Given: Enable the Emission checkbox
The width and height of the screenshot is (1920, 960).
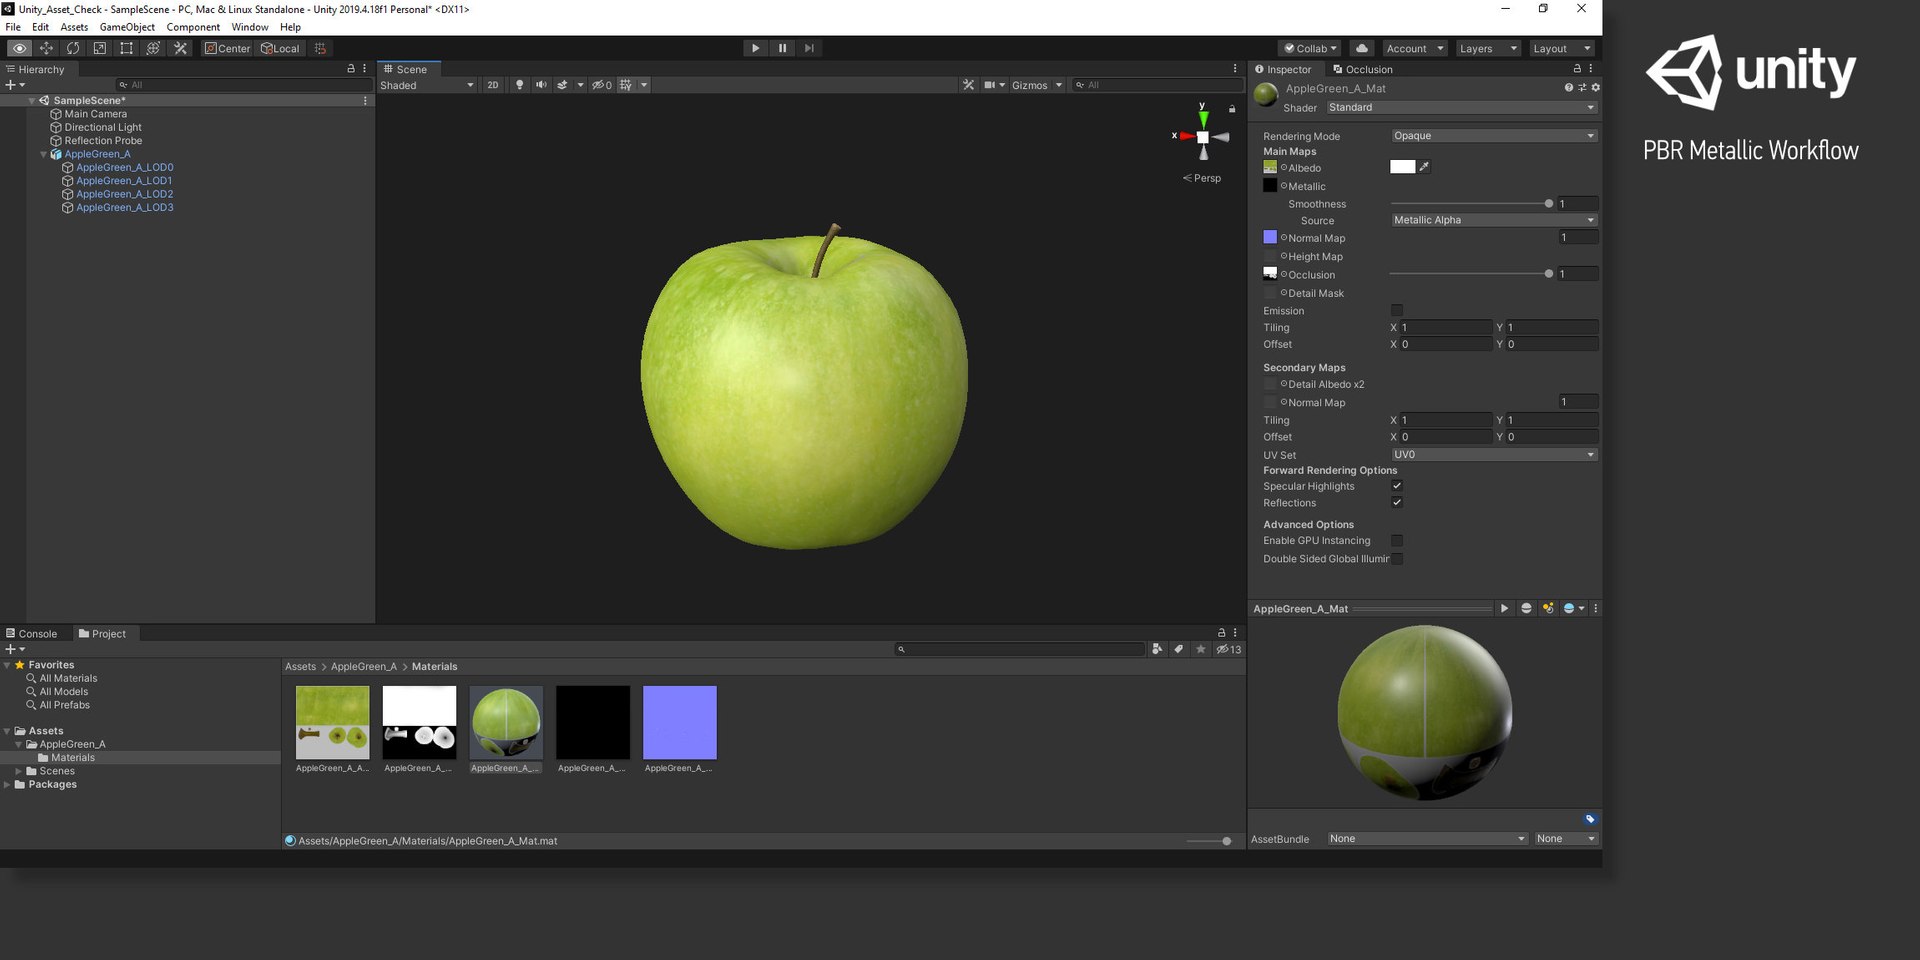Looking at the screenshot, I should [x=1397, y=310].
